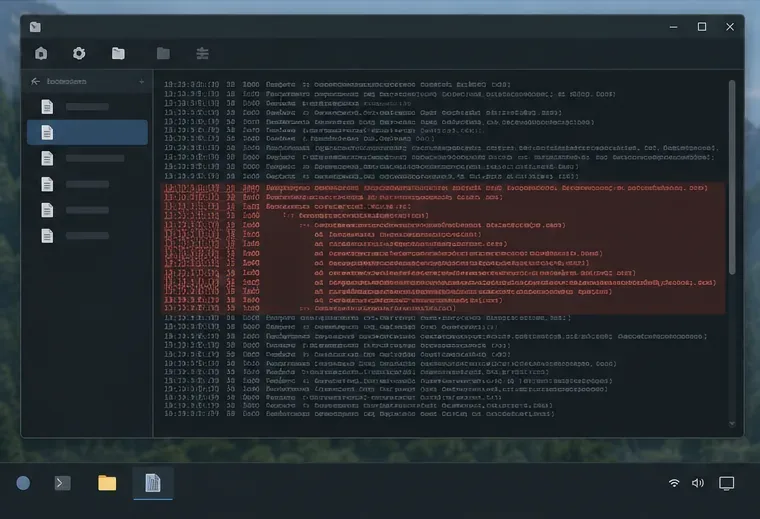Click the bright folder icon in the toolbar
The height and width of the screenshot is (519, 760).
click(x=118, y=53)
